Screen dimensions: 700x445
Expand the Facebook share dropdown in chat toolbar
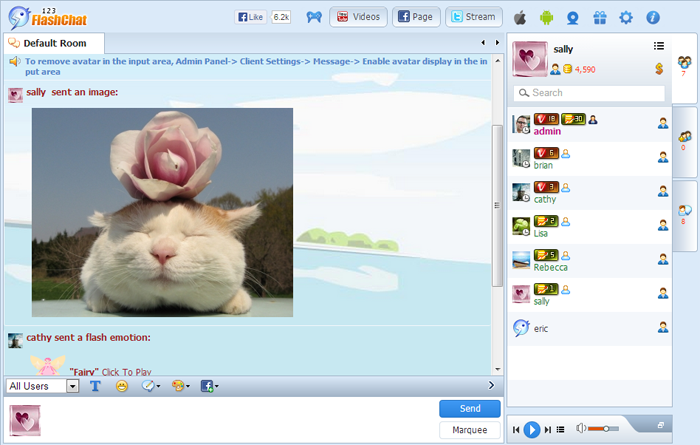point(210,386)
